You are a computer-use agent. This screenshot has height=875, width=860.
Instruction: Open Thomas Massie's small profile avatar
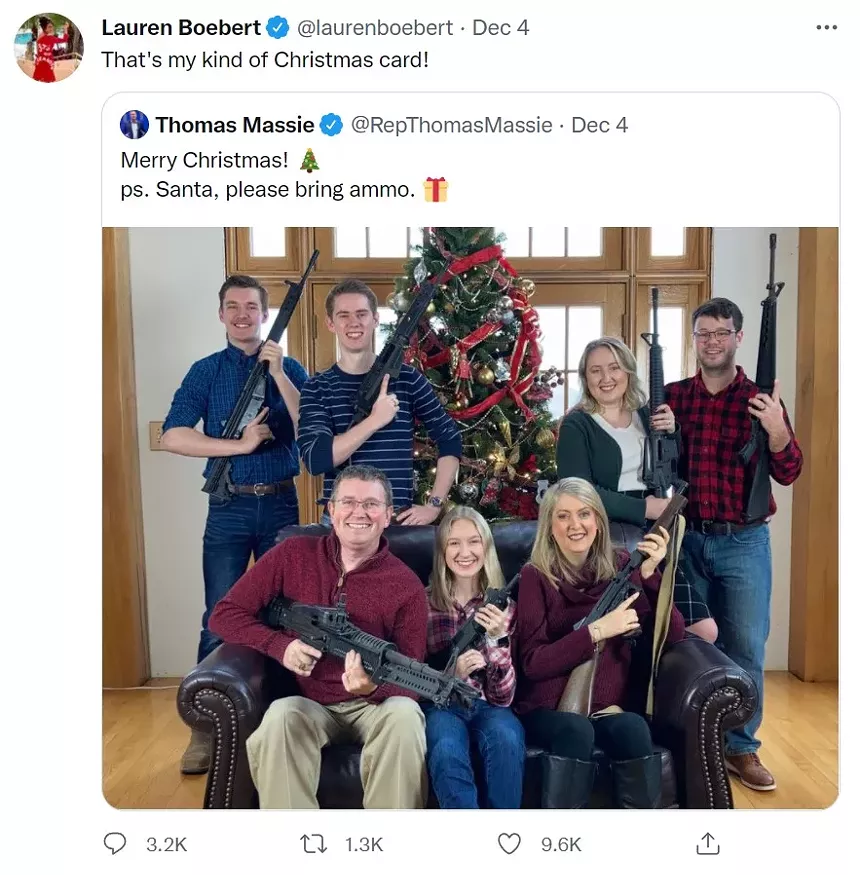click(x=134, y=124)
